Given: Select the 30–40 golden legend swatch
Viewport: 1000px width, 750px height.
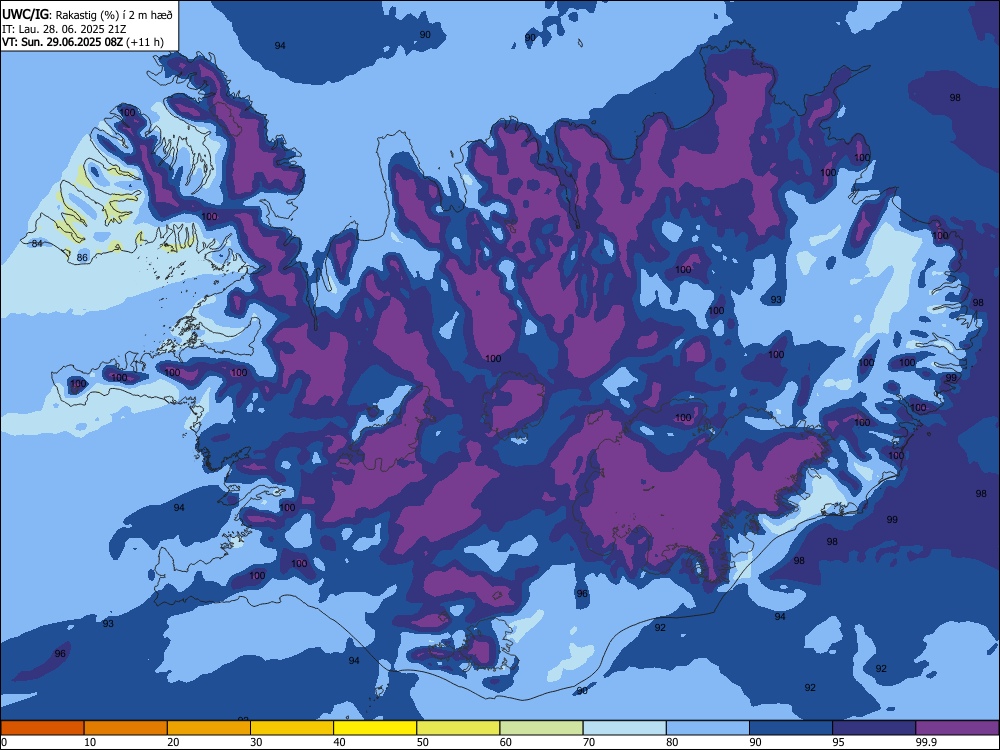Looking at the screenshot, I should (292, 728).
